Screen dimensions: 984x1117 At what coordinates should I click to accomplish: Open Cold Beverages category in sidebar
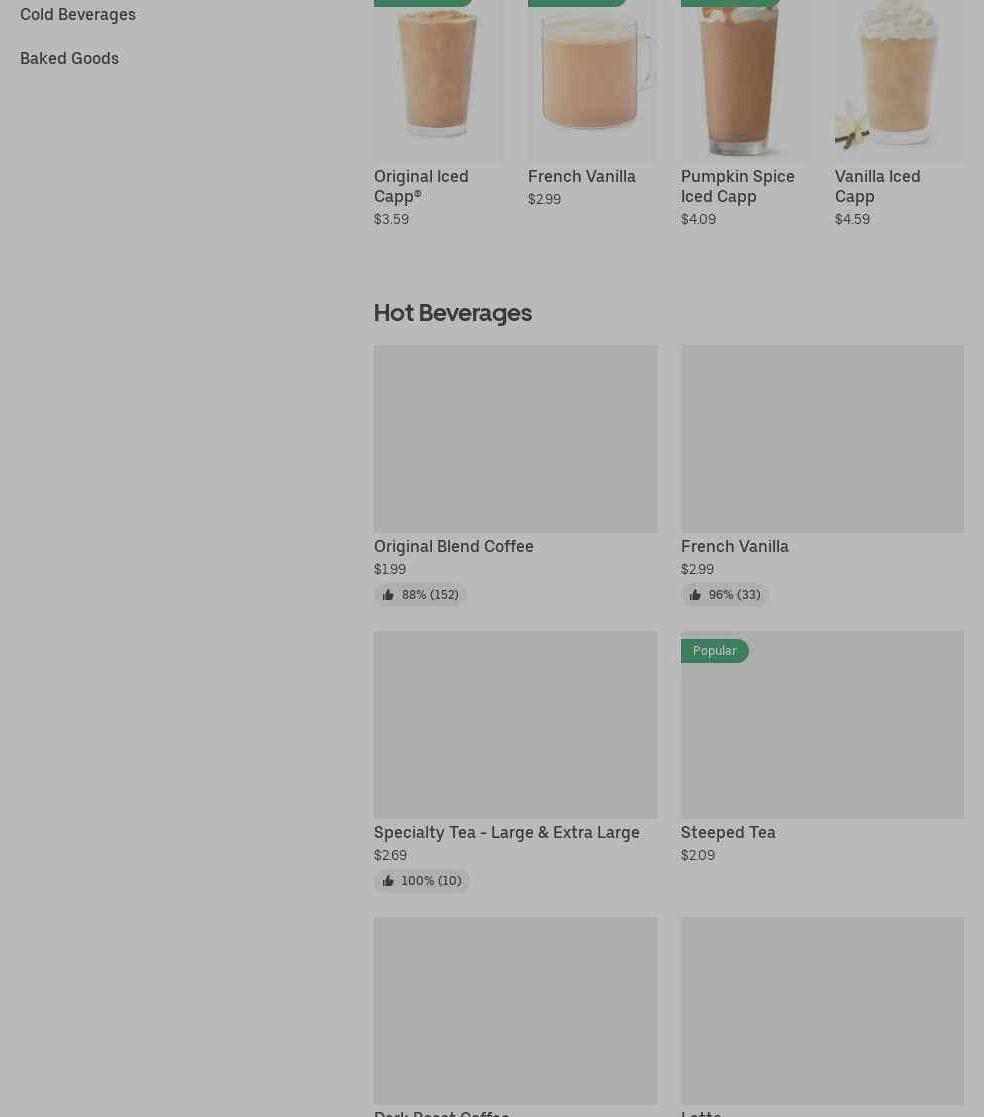78,14
